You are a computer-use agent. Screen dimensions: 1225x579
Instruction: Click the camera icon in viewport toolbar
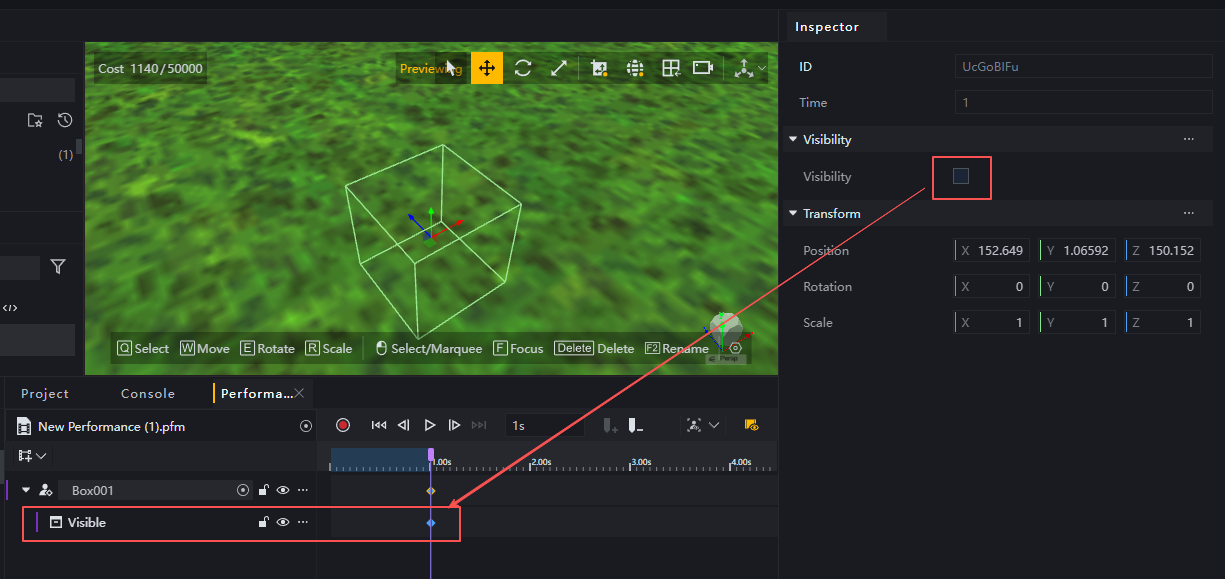pos(703,68)
